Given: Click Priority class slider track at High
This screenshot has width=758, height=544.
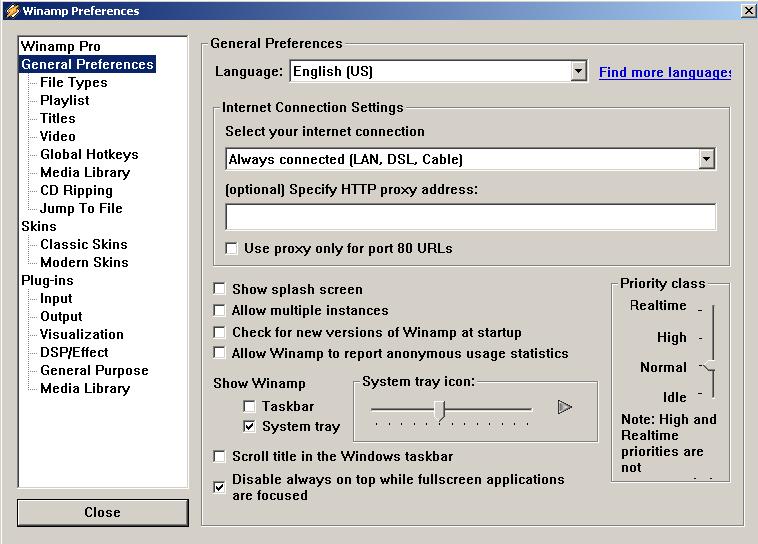Looking at the screenshot, I should coord(714,338).
